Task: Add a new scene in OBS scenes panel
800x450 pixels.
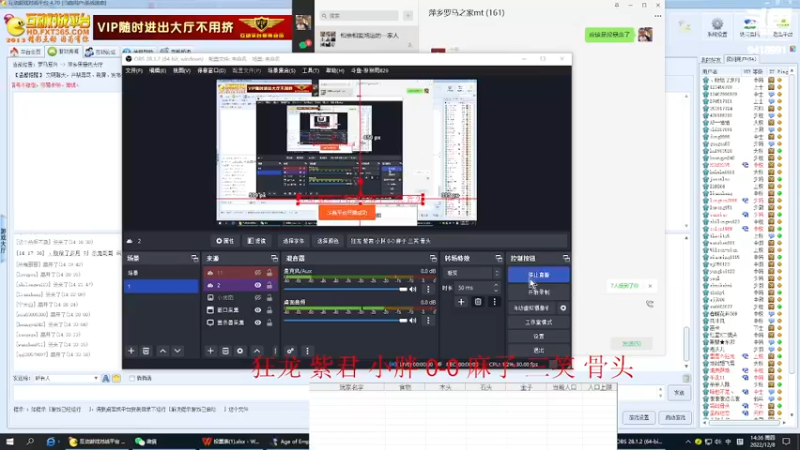Action: 131,351
